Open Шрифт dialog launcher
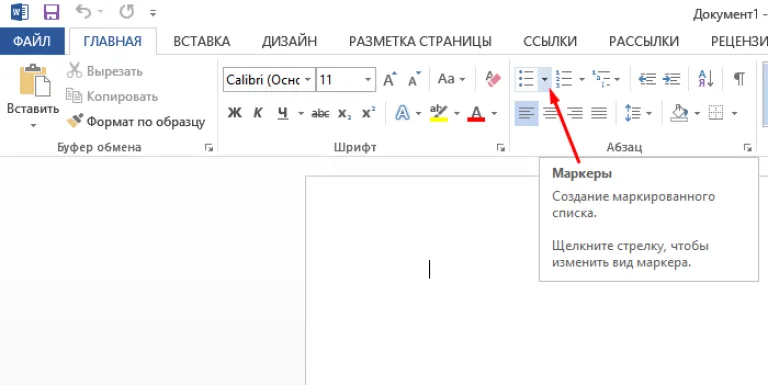The width and height of the screenshot is (768, 385). (501, 147)
